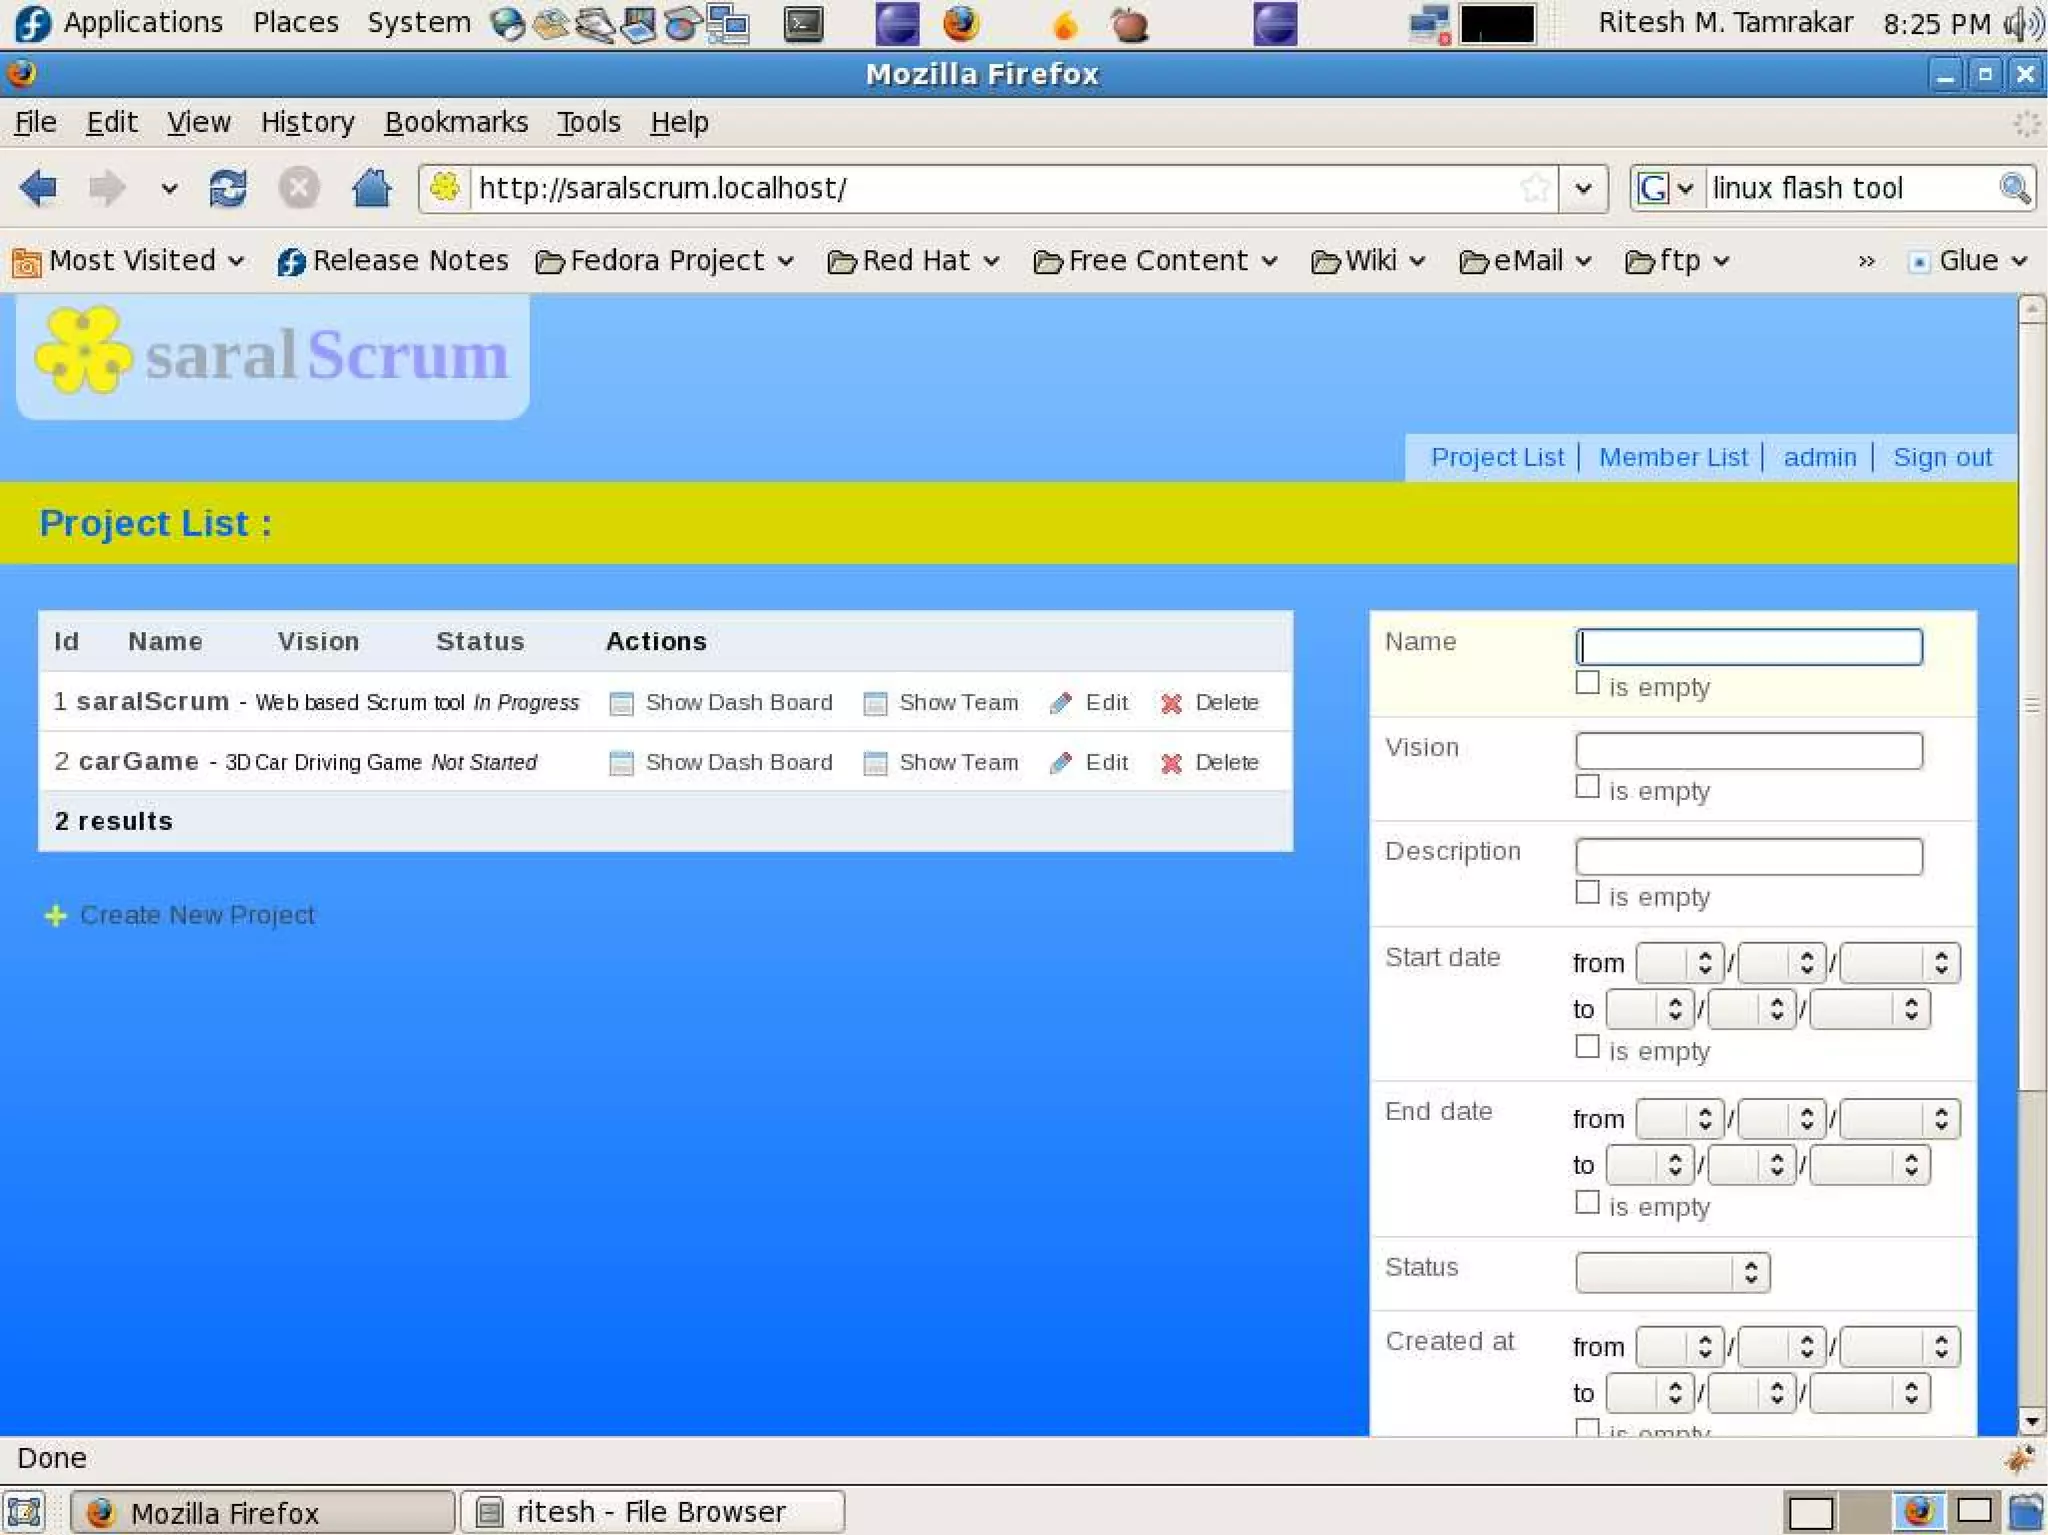This screenshot has width=2048, height=1535.
Task: Open the Status filter dropdown
Action: click(1671, 1272)
